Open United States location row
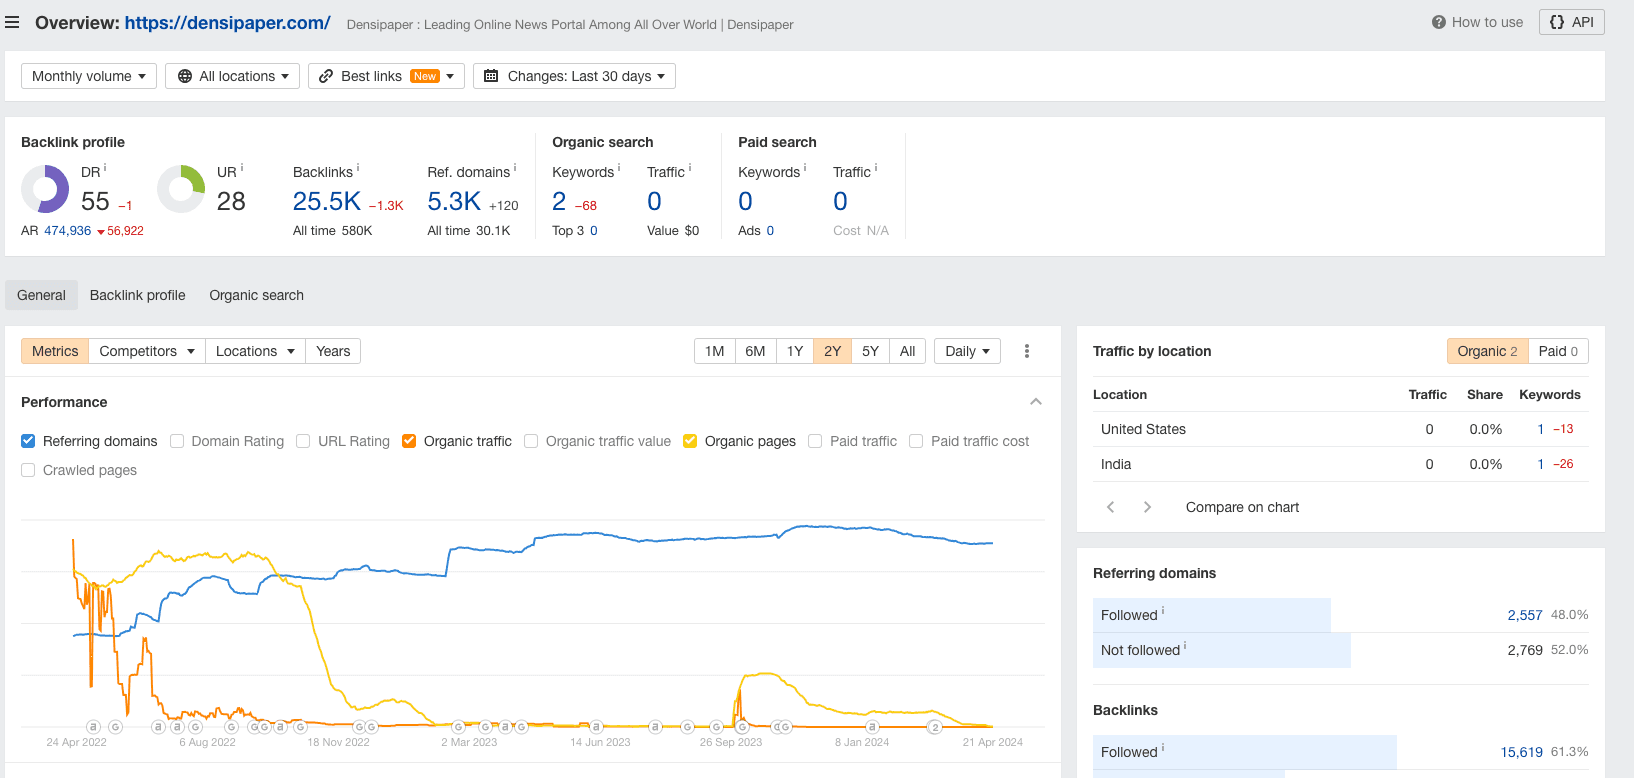The height and width of the screenshot is (778, 1634). tap(1340, 429)
